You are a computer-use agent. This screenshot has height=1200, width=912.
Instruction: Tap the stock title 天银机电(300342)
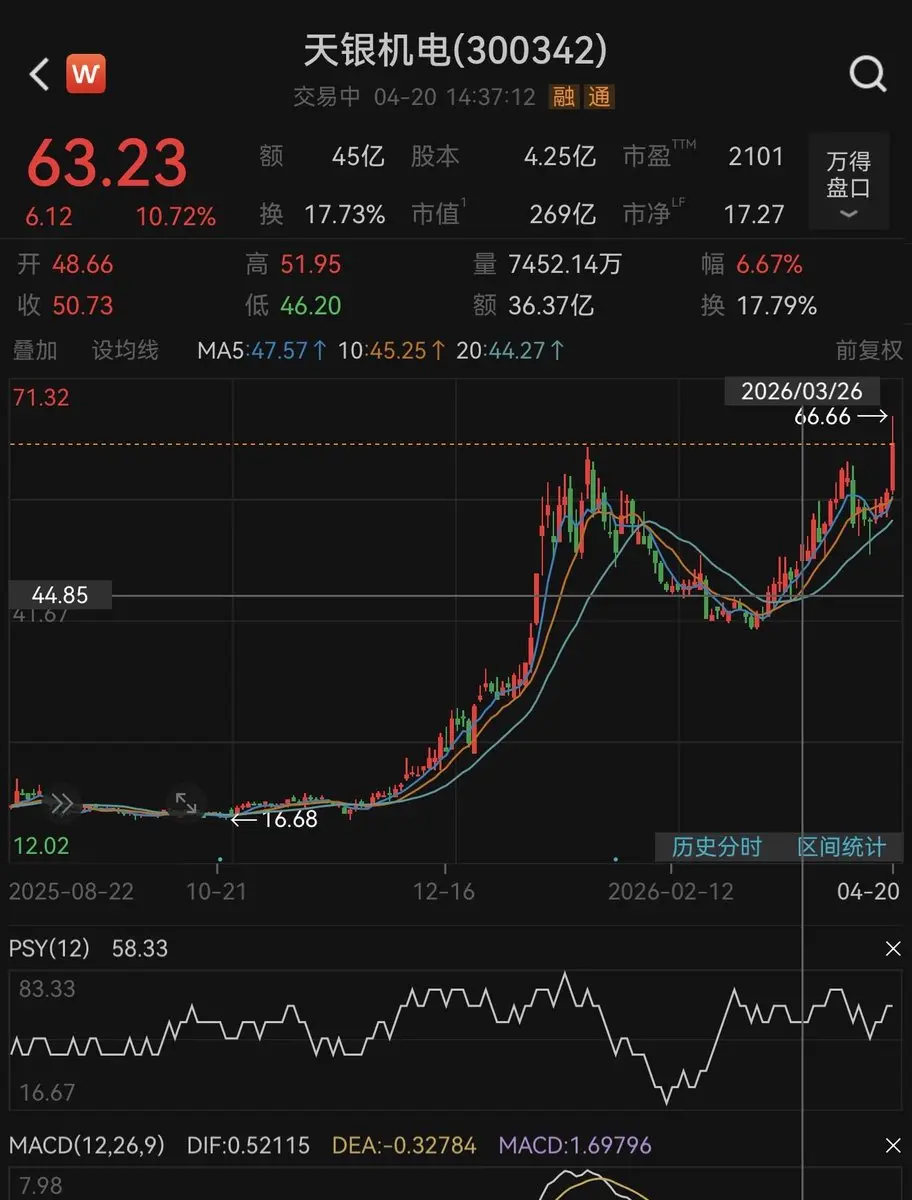click(x=455, y=50)
